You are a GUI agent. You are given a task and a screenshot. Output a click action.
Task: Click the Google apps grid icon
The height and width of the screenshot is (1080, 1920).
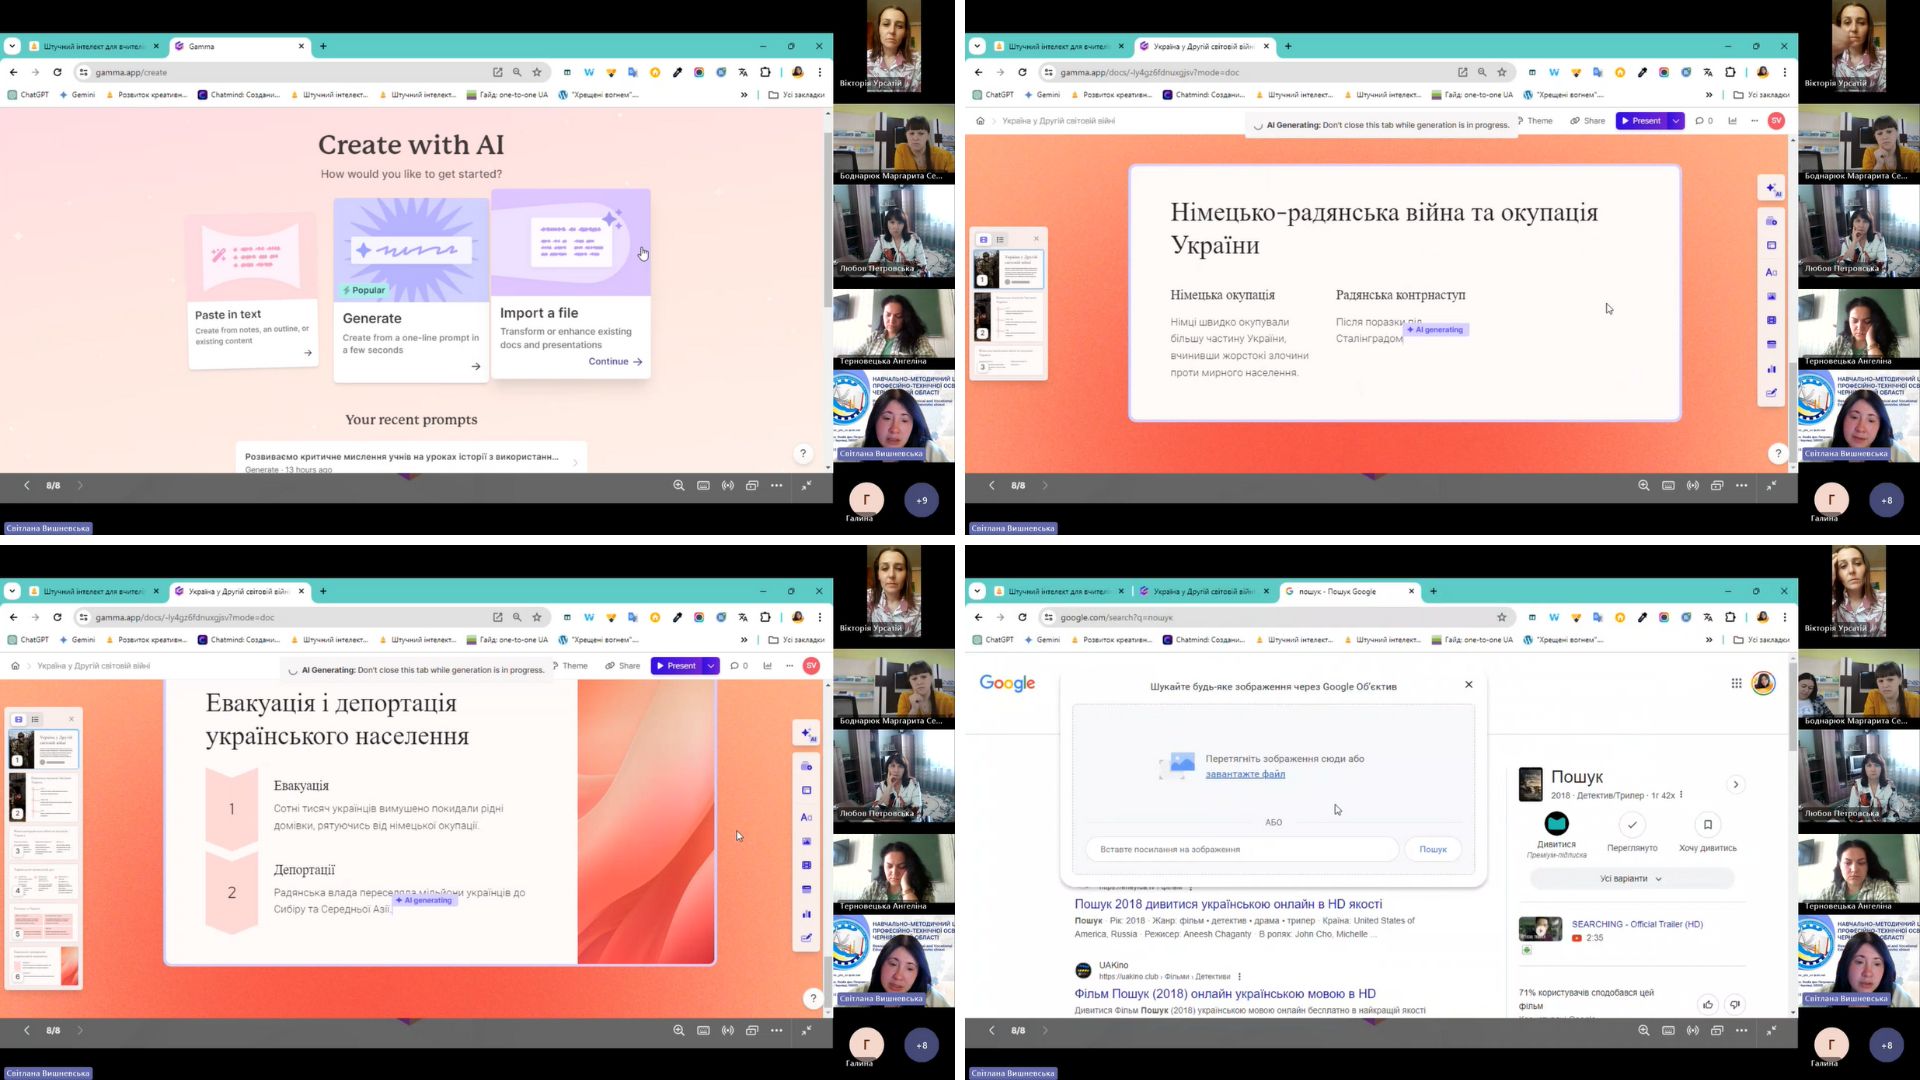pos(1736,683)
